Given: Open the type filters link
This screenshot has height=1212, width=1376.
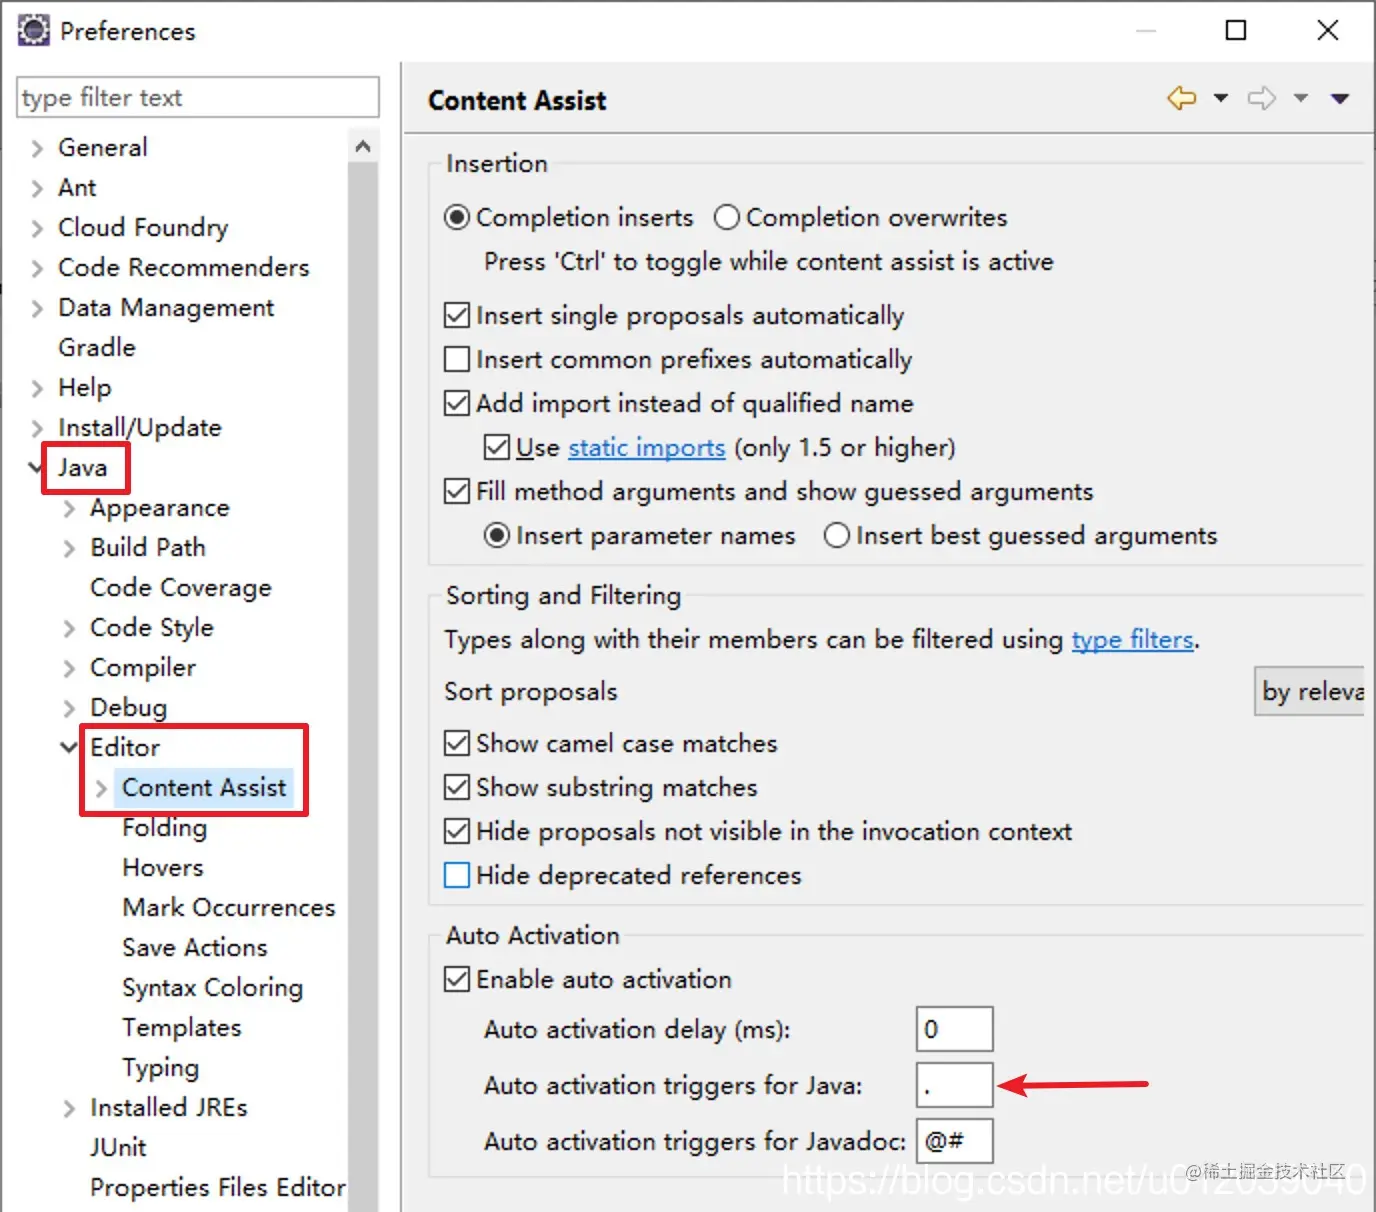Looking at the screenshot, I should pos(1133,639).
